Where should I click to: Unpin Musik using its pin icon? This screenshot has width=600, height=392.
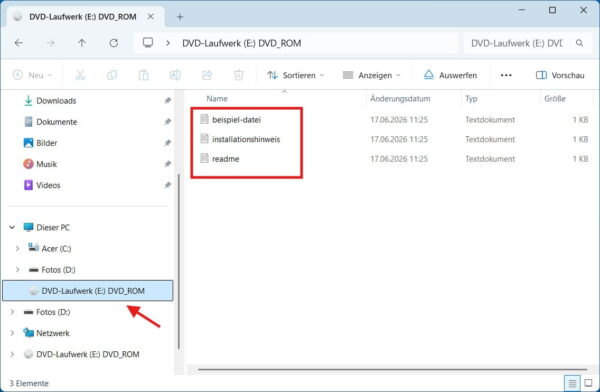coord(167,163)
